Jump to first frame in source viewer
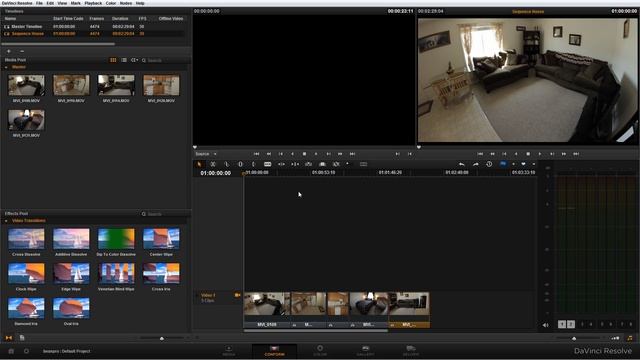The width and height of the screenshot is (640, 360). tap(256, 154)
